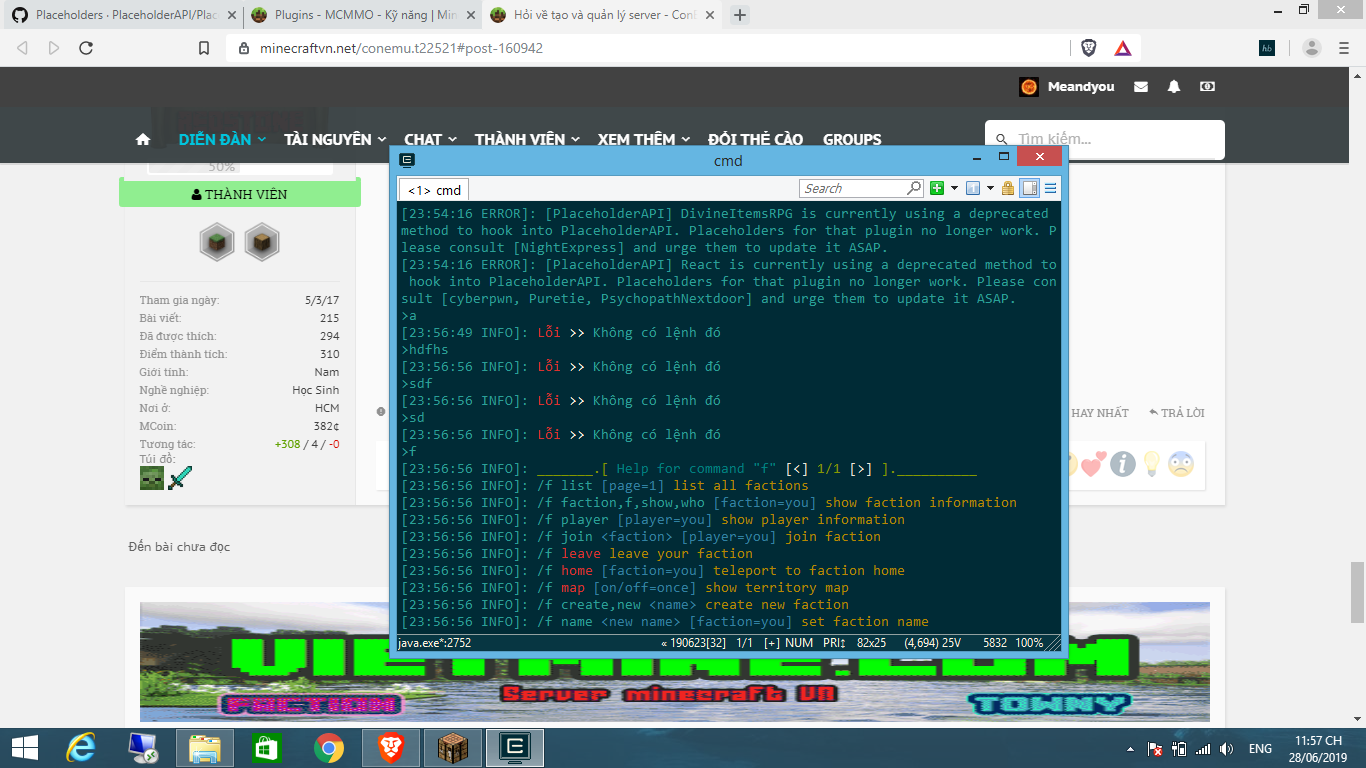The height and width of the screenshot is (768, 1366).
Task: React with the light bulb emoji
Action: tap(1151, 464)
